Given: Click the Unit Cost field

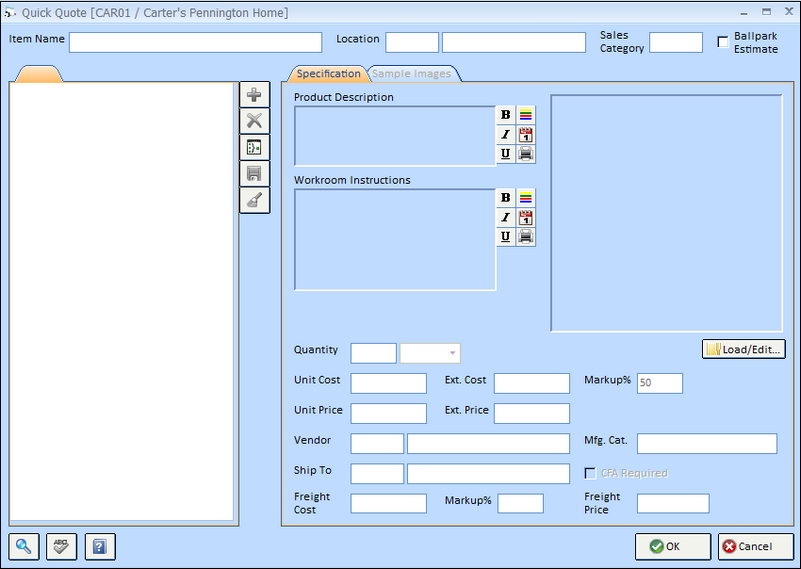Looking at the screenshot, I should point(389,383).
